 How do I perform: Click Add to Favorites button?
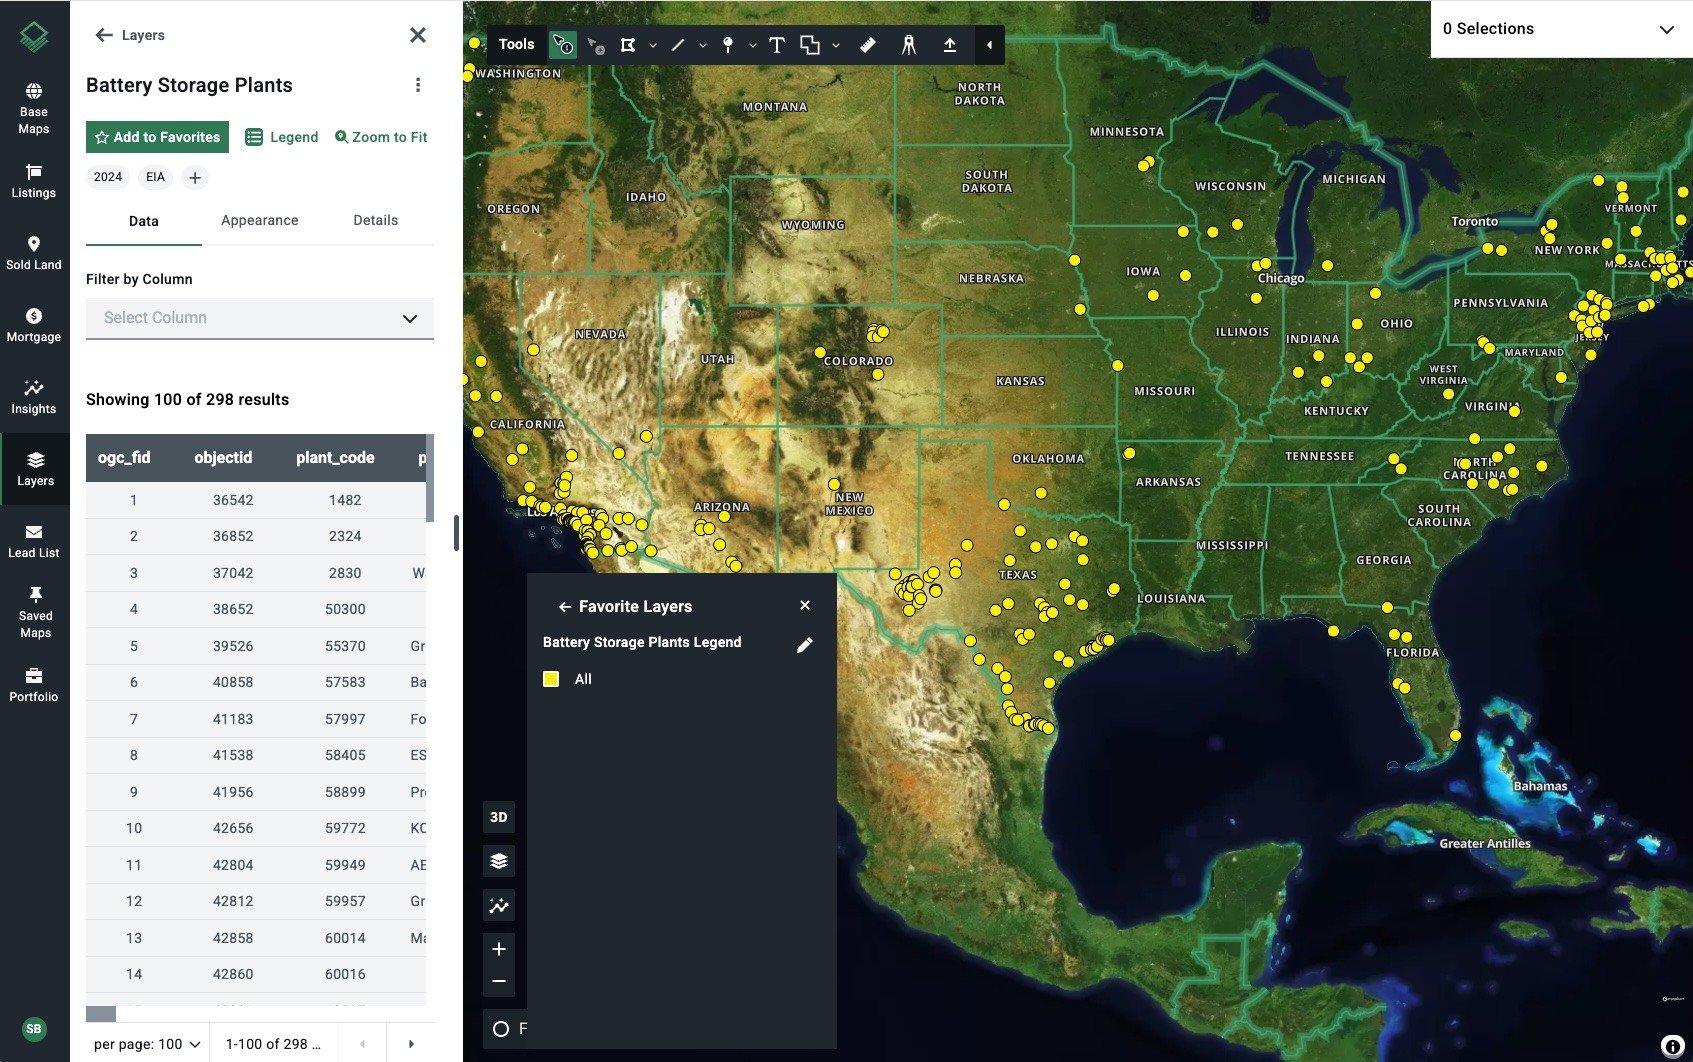point(157,137)
